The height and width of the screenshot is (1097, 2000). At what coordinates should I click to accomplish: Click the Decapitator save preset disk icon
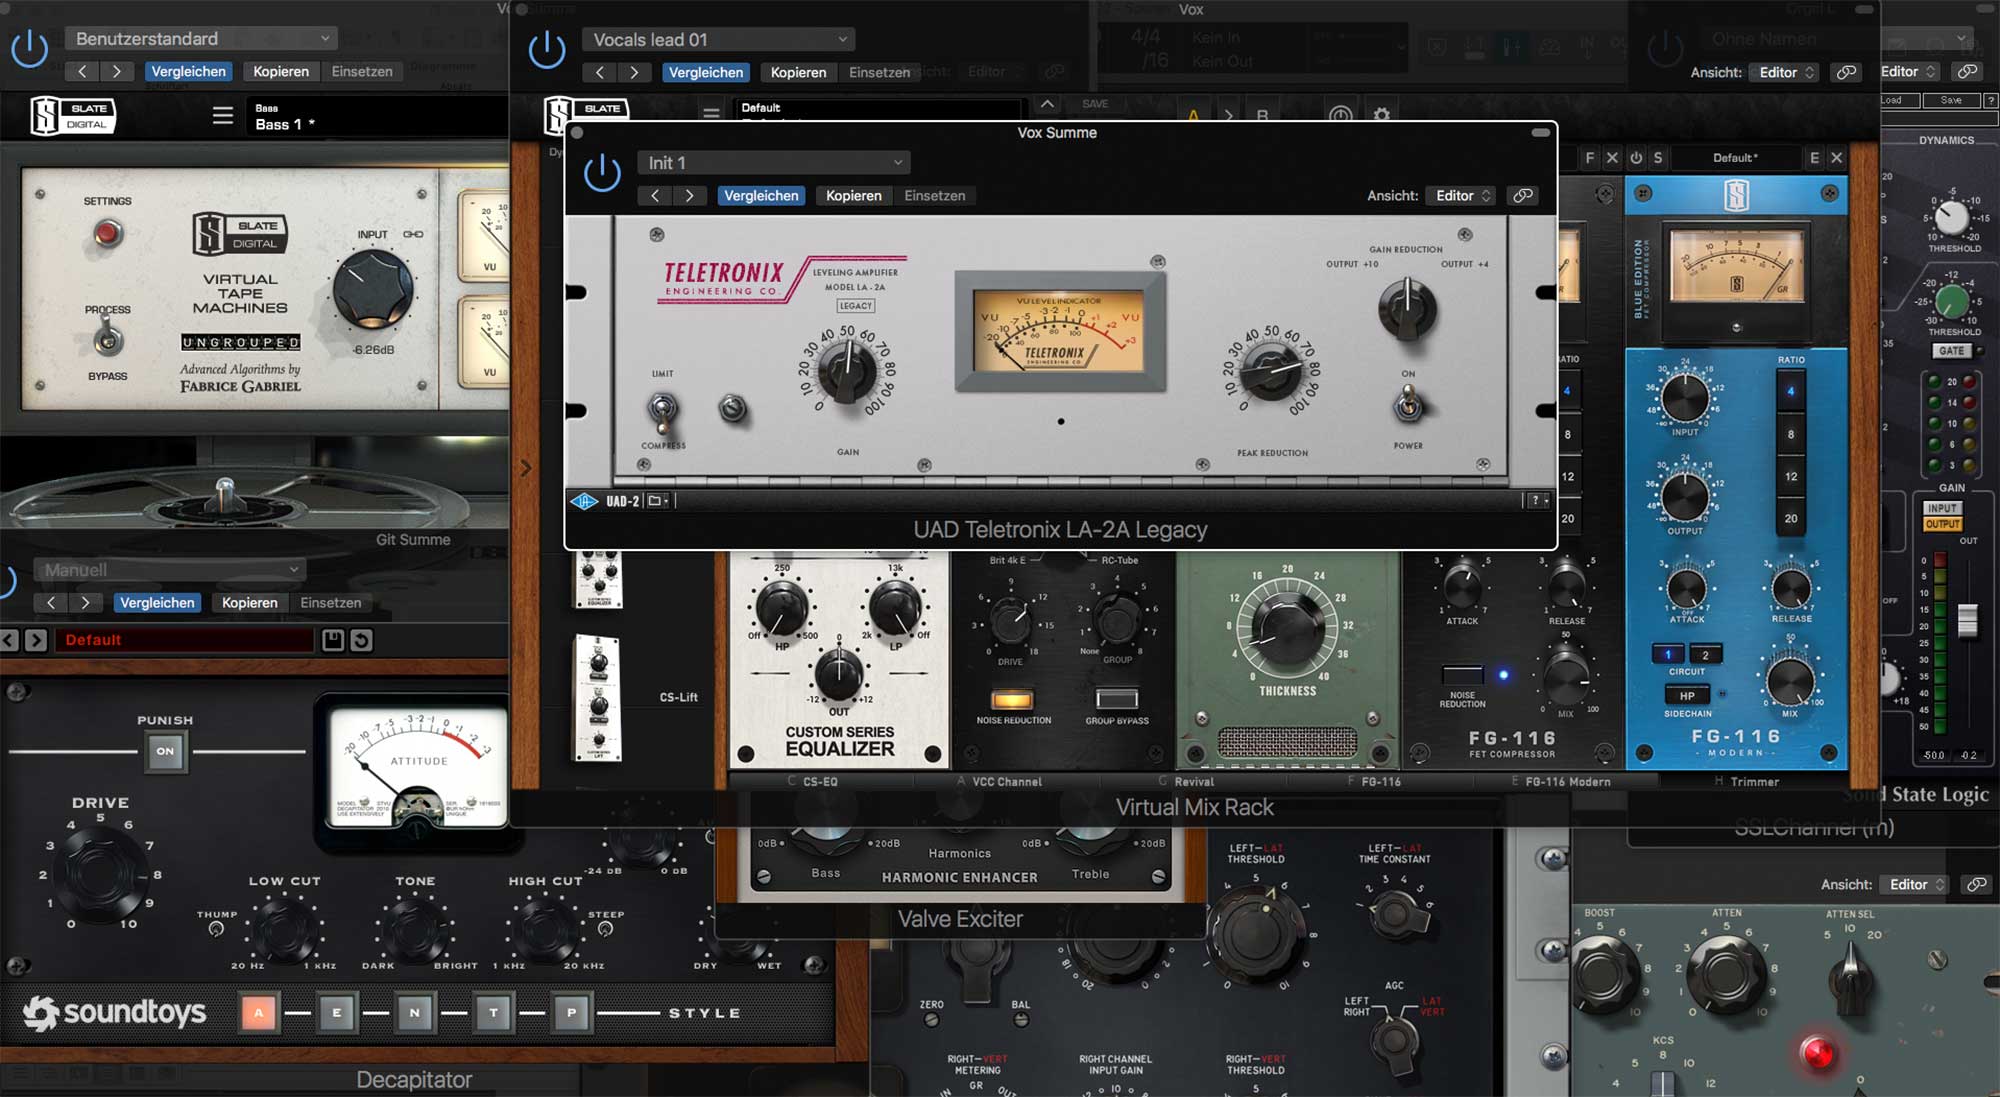coord(333,640)
